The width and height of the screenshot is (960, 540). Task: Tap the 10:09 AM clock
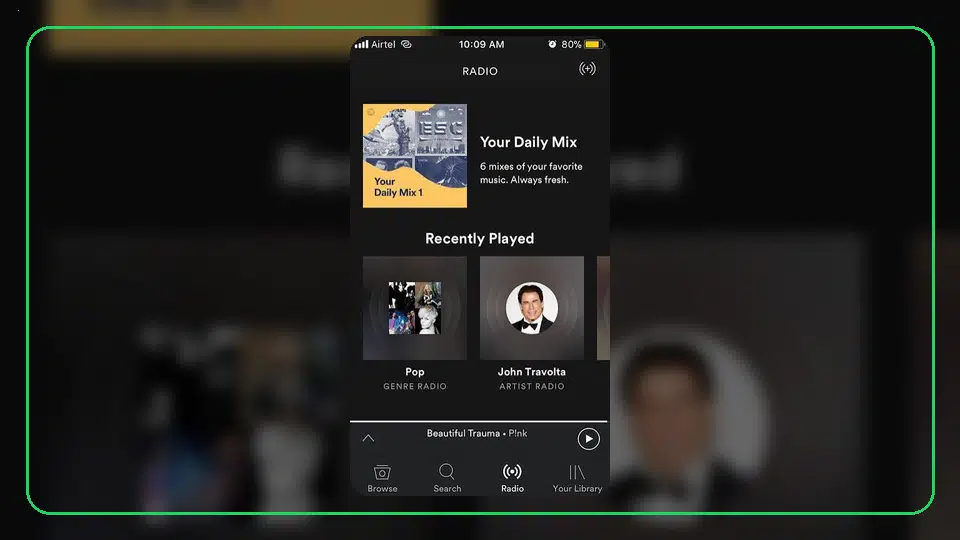481,45
